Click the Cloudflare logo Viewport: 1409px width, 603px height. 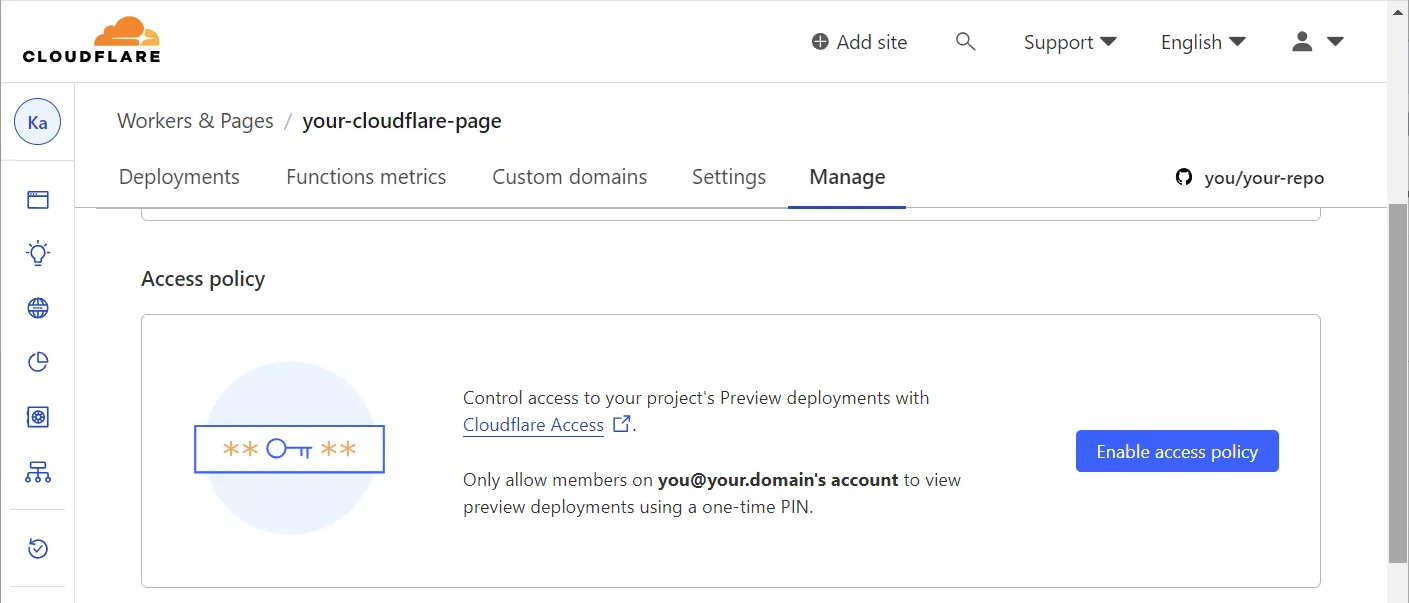point(91,40)
